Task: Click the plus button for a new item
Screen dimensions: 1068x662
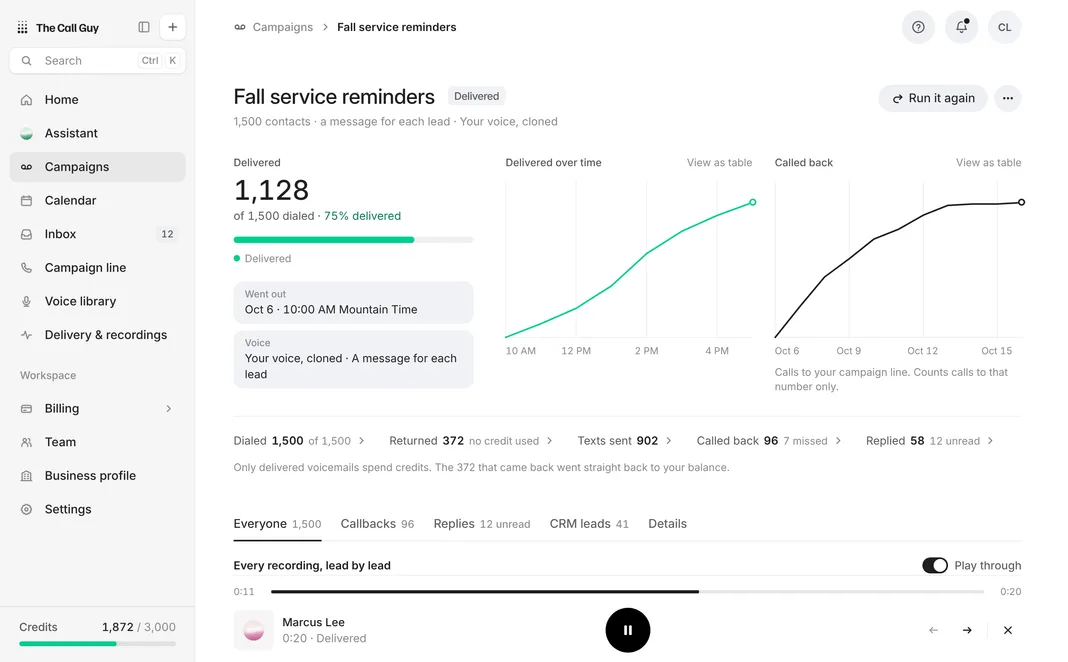Action: [172, 27]
